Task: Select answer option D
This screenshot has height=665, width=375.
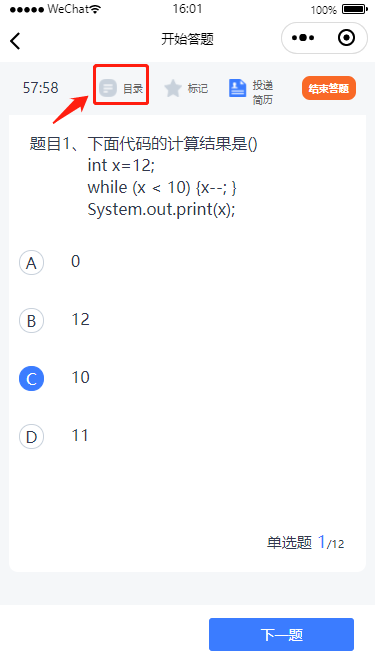Action: pyautogui.click(x=31, y=436)
